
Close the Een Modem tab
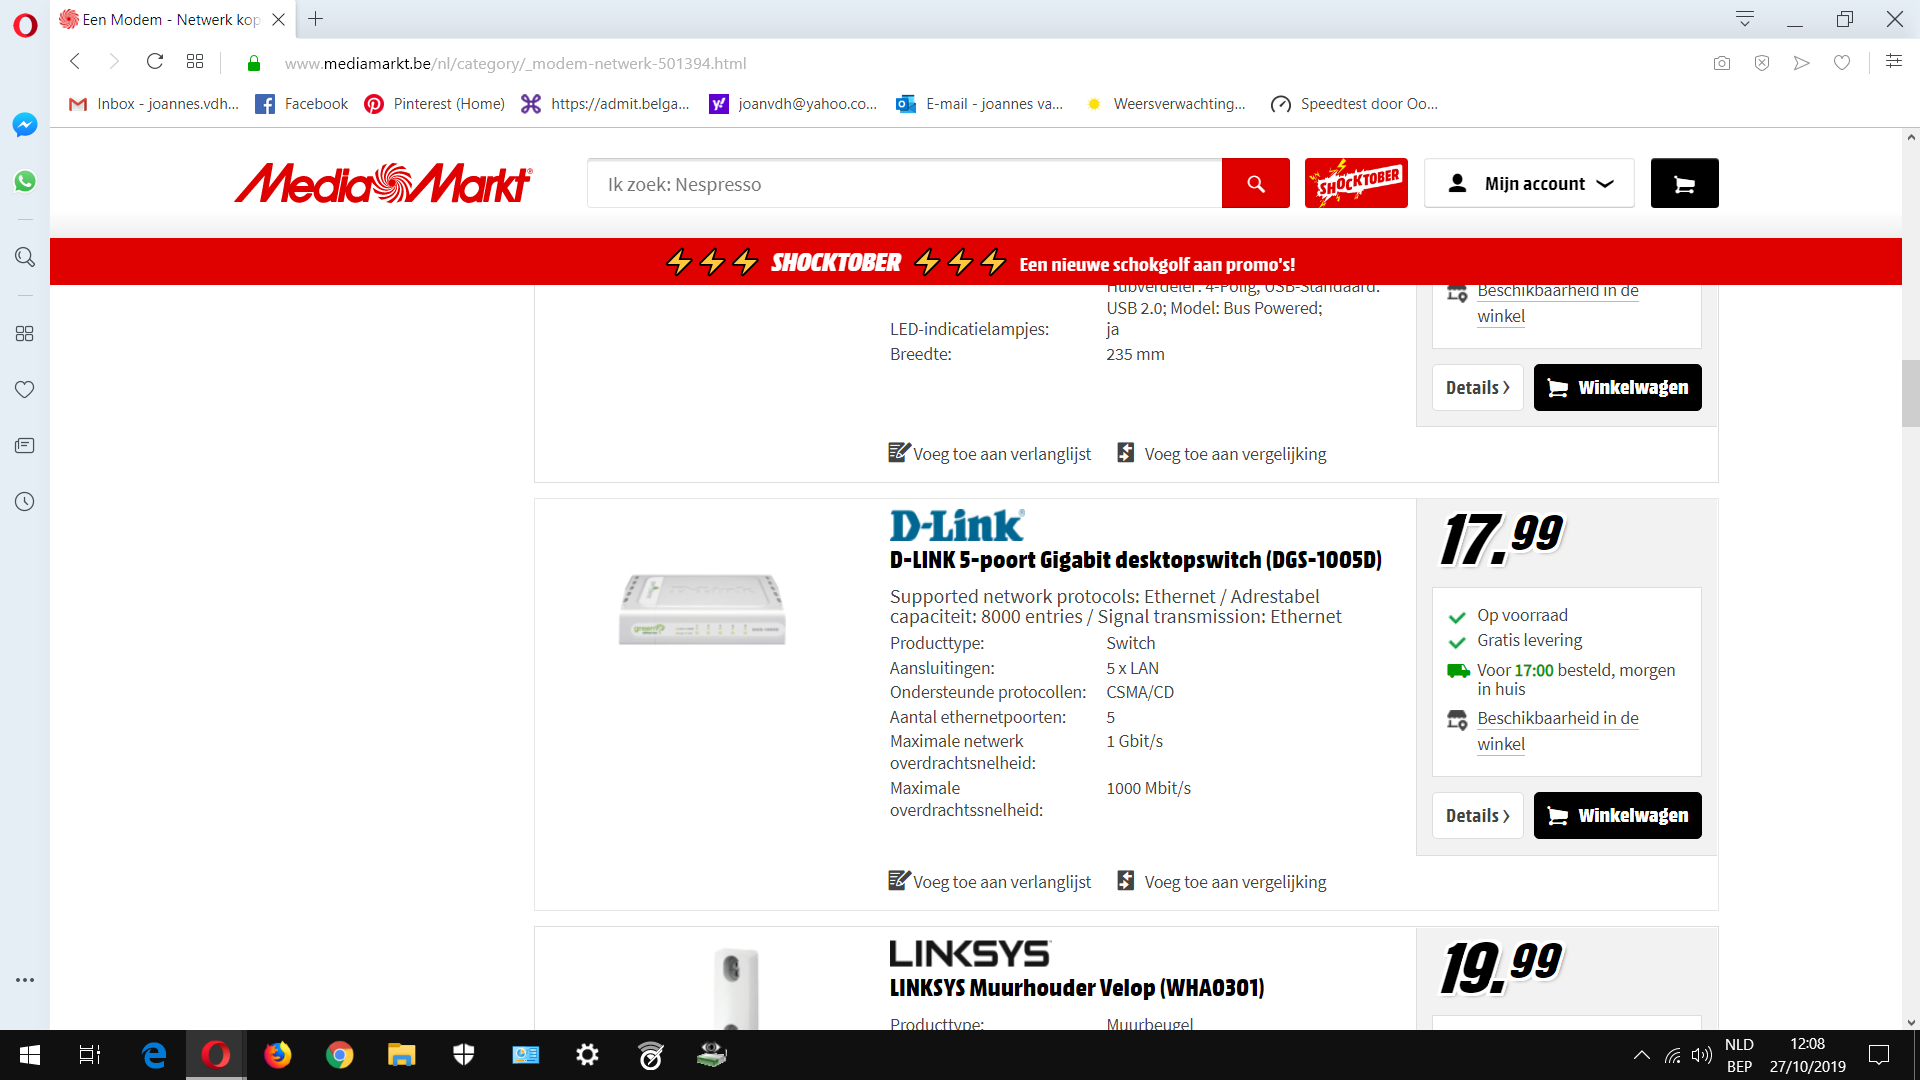(279, 19)
